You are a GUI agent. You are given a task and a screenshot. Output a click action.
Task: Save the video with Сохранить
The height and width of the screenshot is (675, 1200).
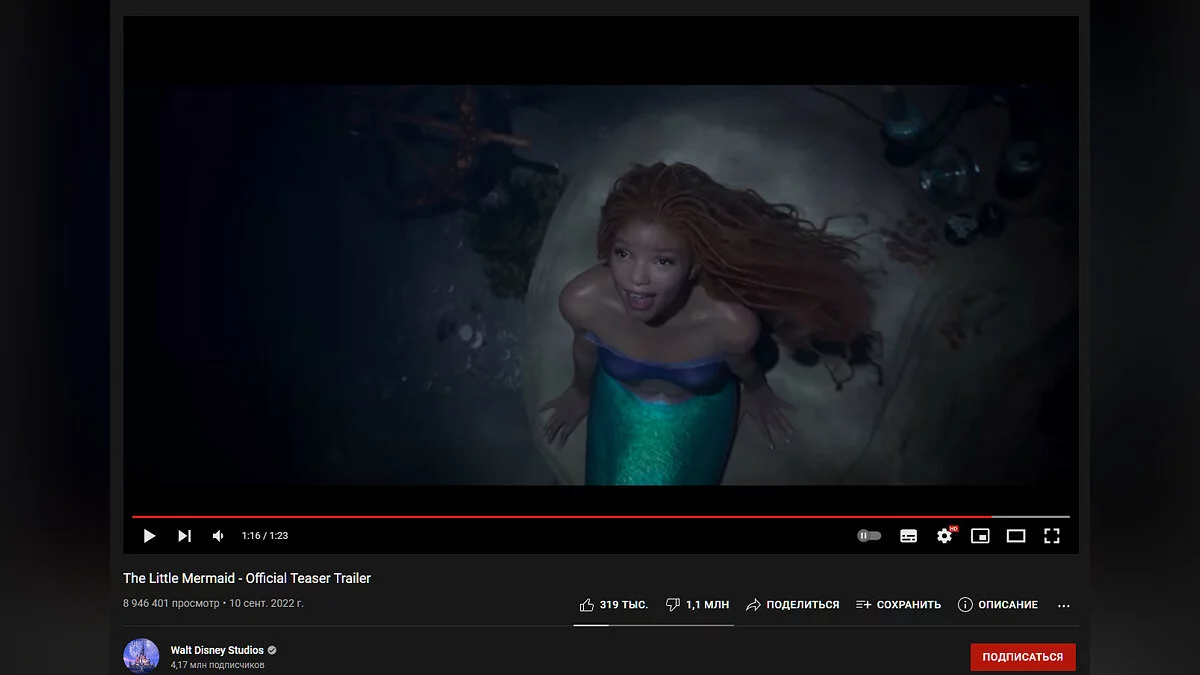coord(898,605)
